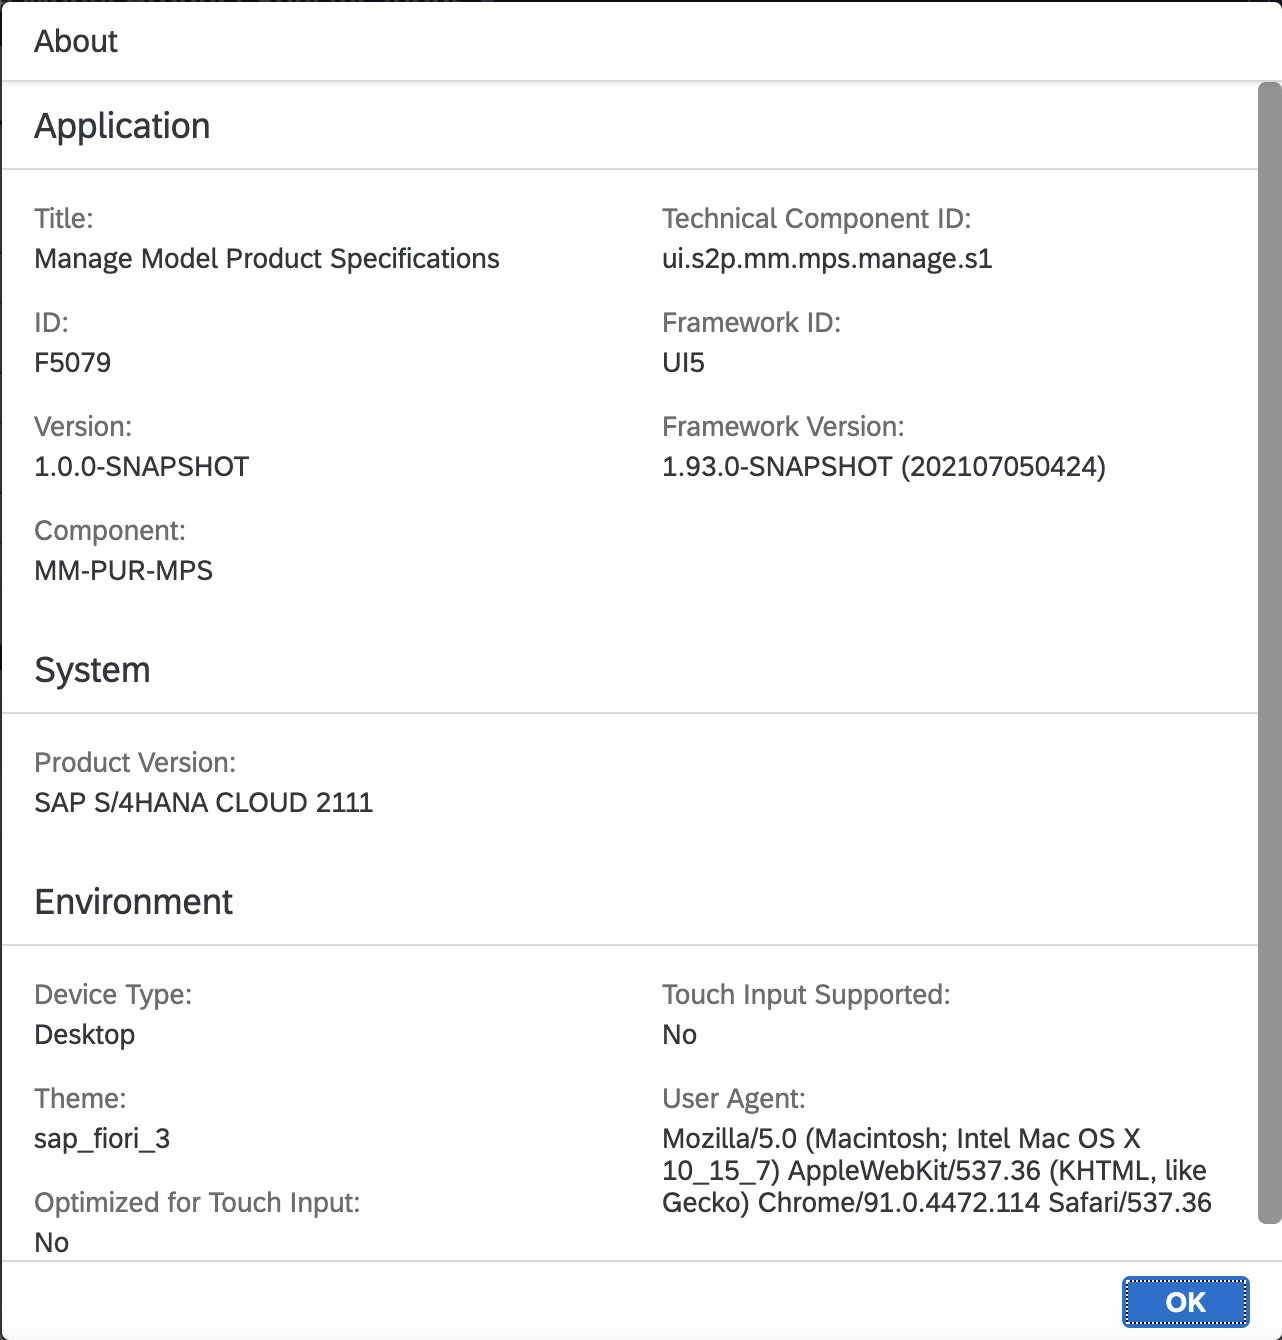Viewport: 1282px width, 1340px height.
Task: Click the 'Framework Version:' label
Action: (783, 427)
